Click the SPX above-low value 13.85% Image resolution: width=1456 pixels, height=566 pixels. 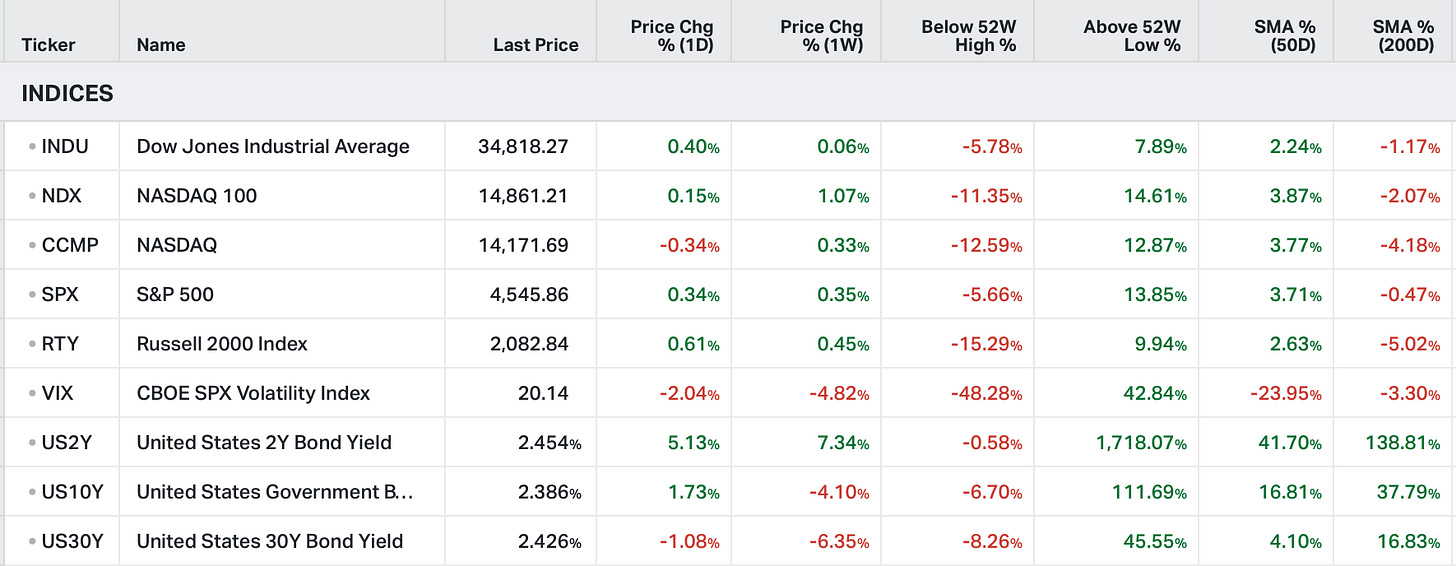(1155, 295)
